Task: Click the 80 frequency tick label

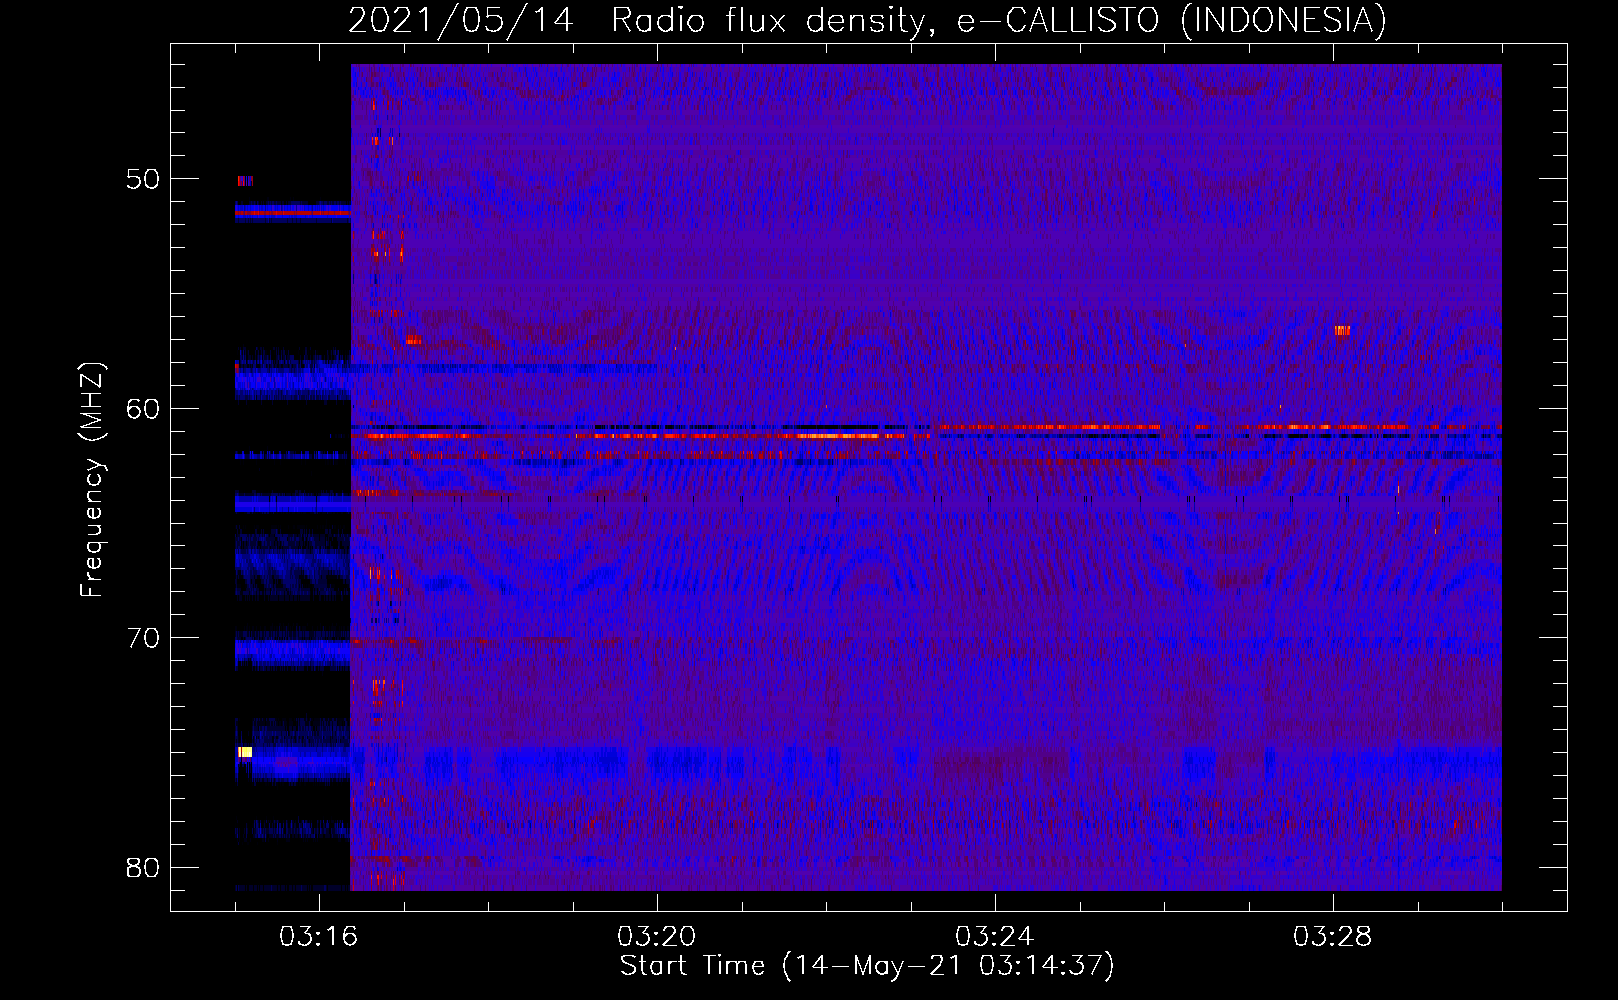Action: (143, 868)
